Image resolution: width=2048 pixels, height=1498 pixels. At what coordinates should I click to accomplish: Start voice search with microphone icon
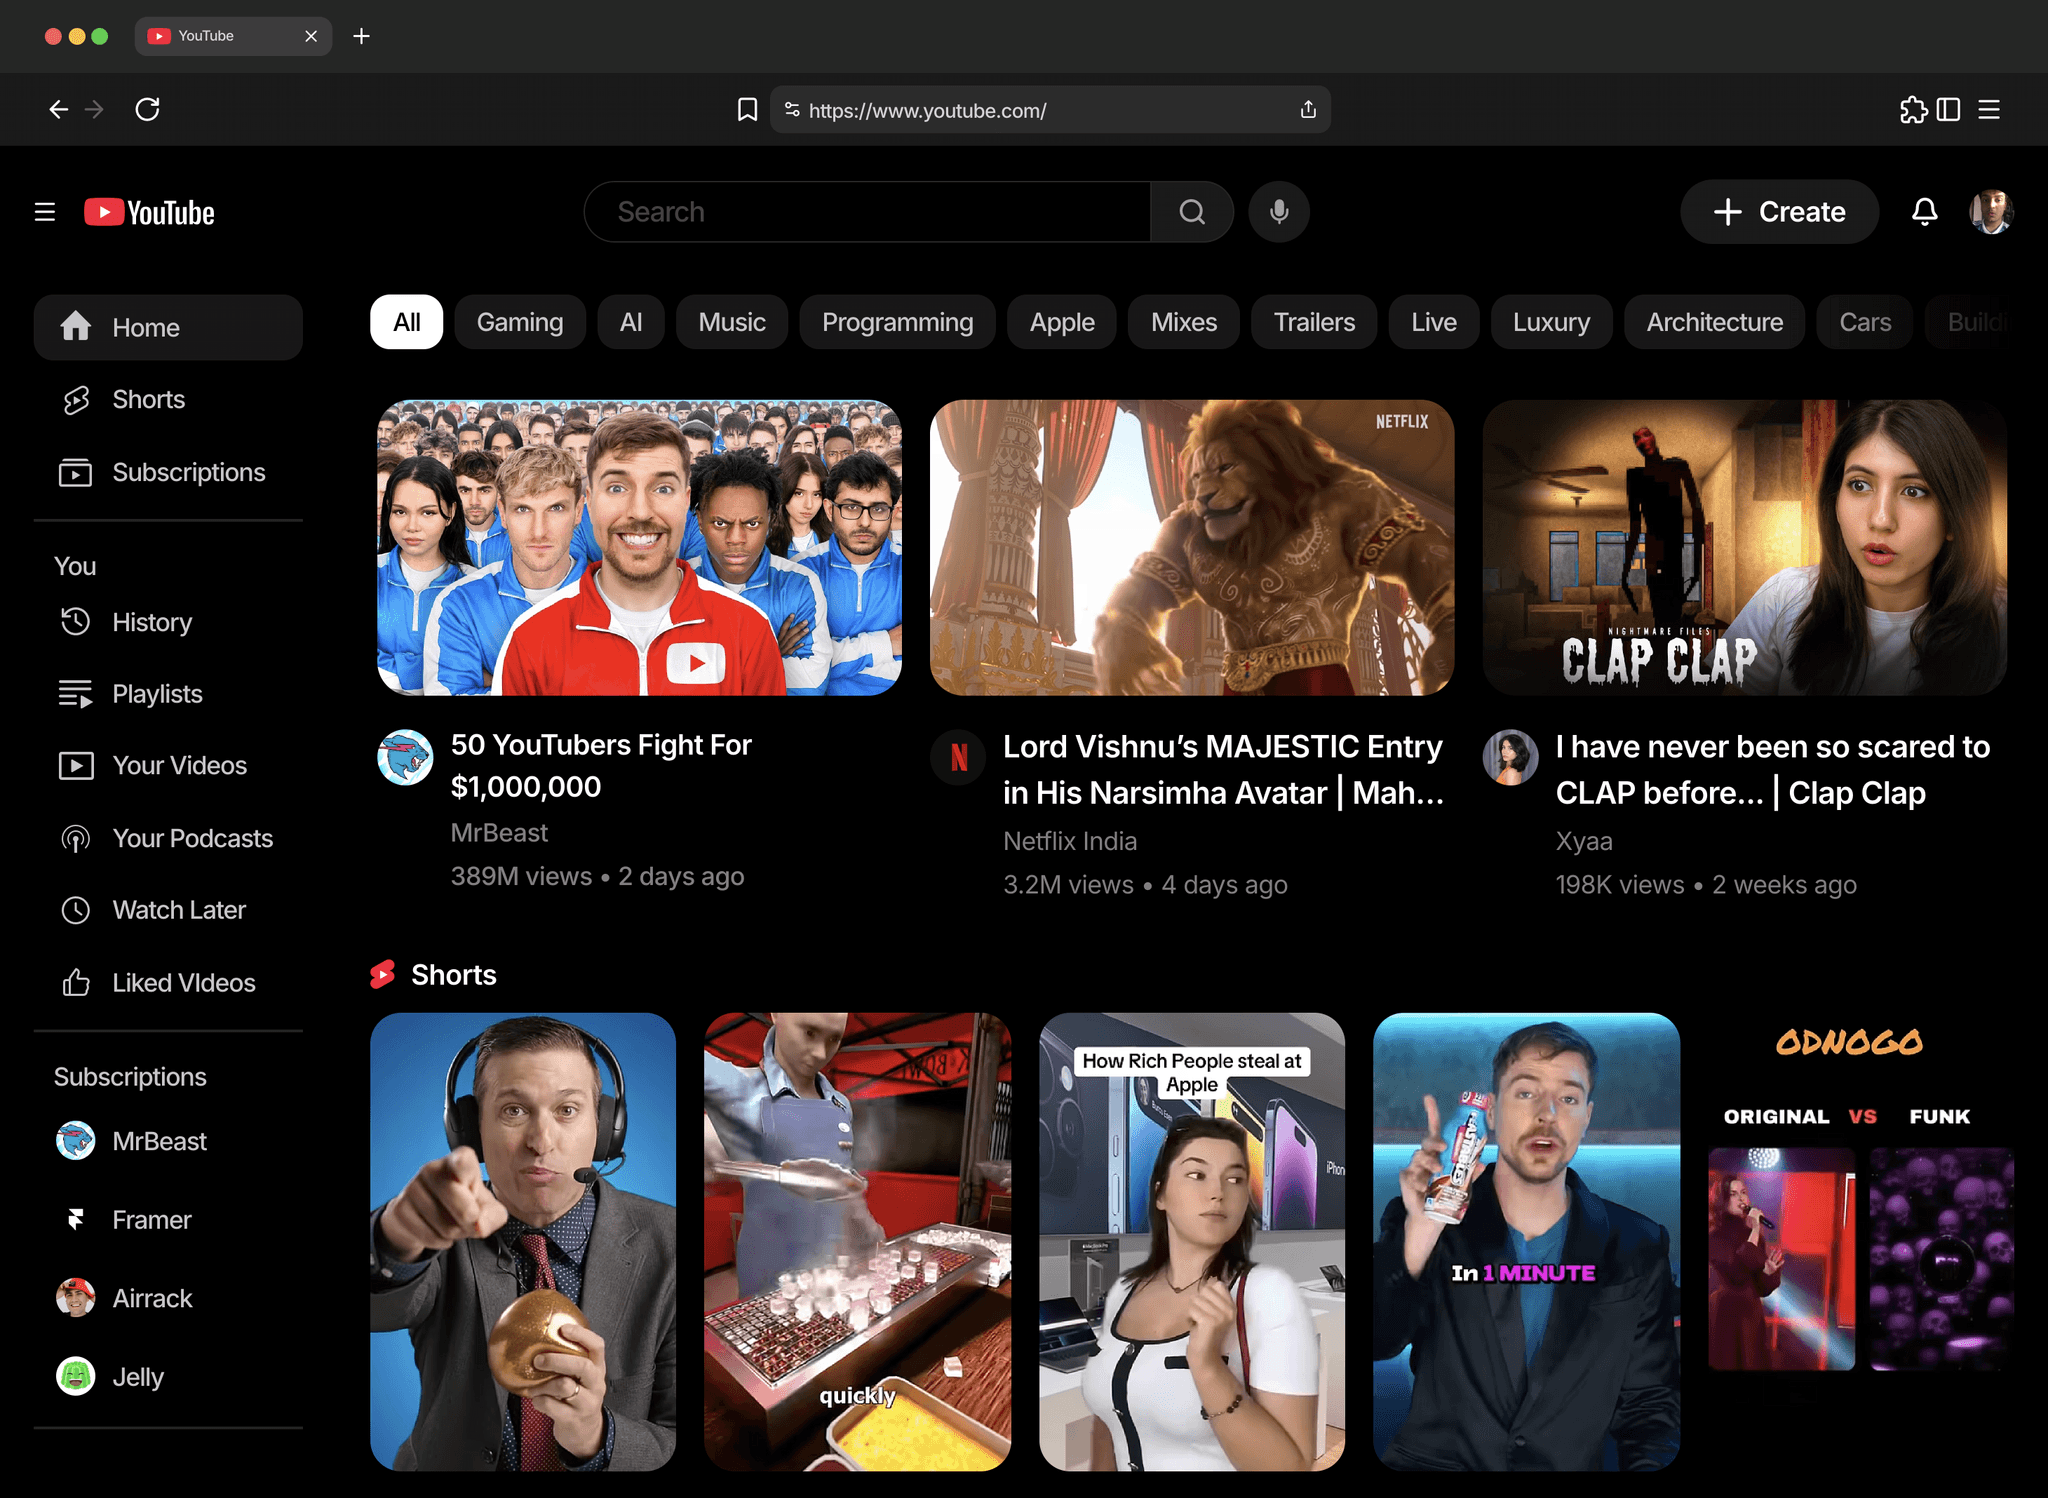[1279, 212]
